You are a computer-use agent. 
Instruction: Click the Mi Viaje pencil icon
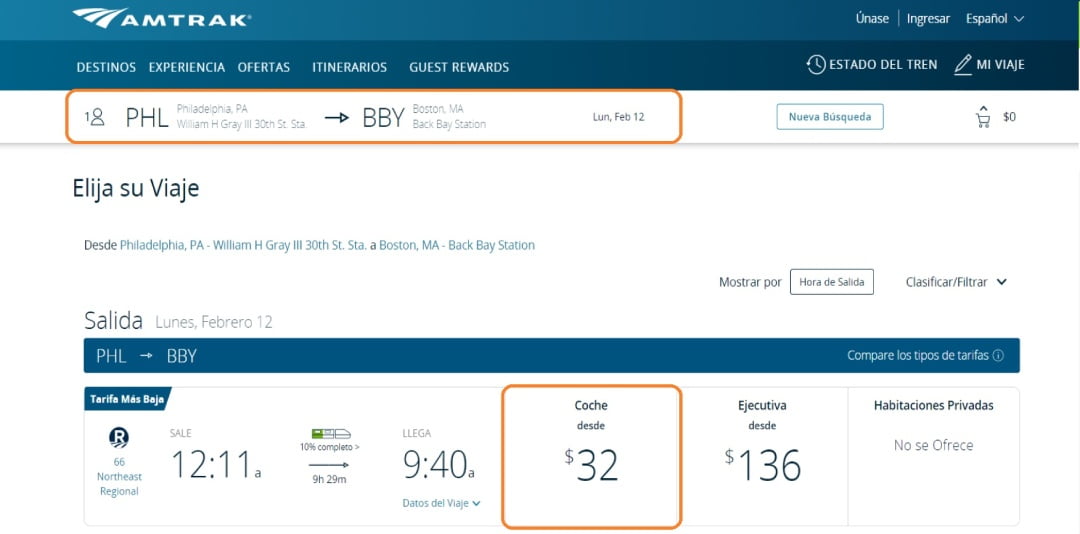(x=963, y=65)
